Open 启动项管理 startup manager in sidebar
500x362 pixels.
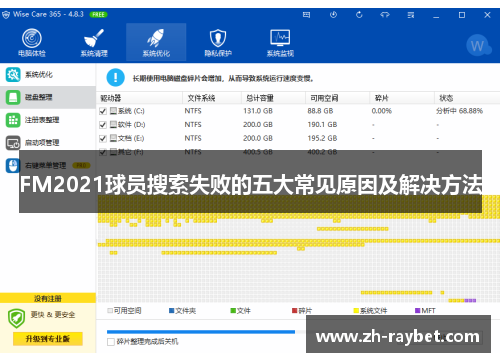click(48, 143)
